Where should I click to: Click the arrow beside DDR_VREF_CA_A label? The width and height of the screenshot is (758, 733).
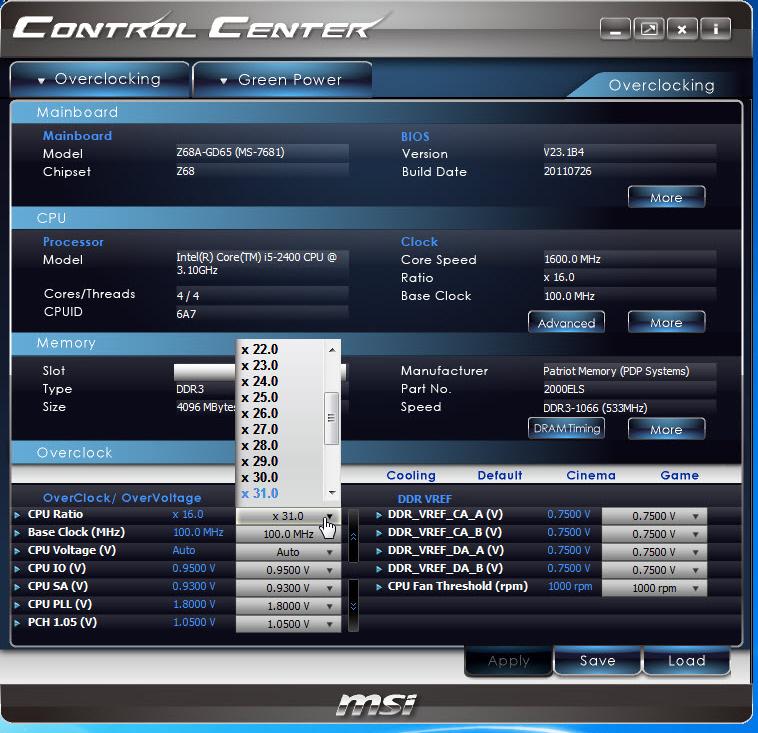click(379, 515)
